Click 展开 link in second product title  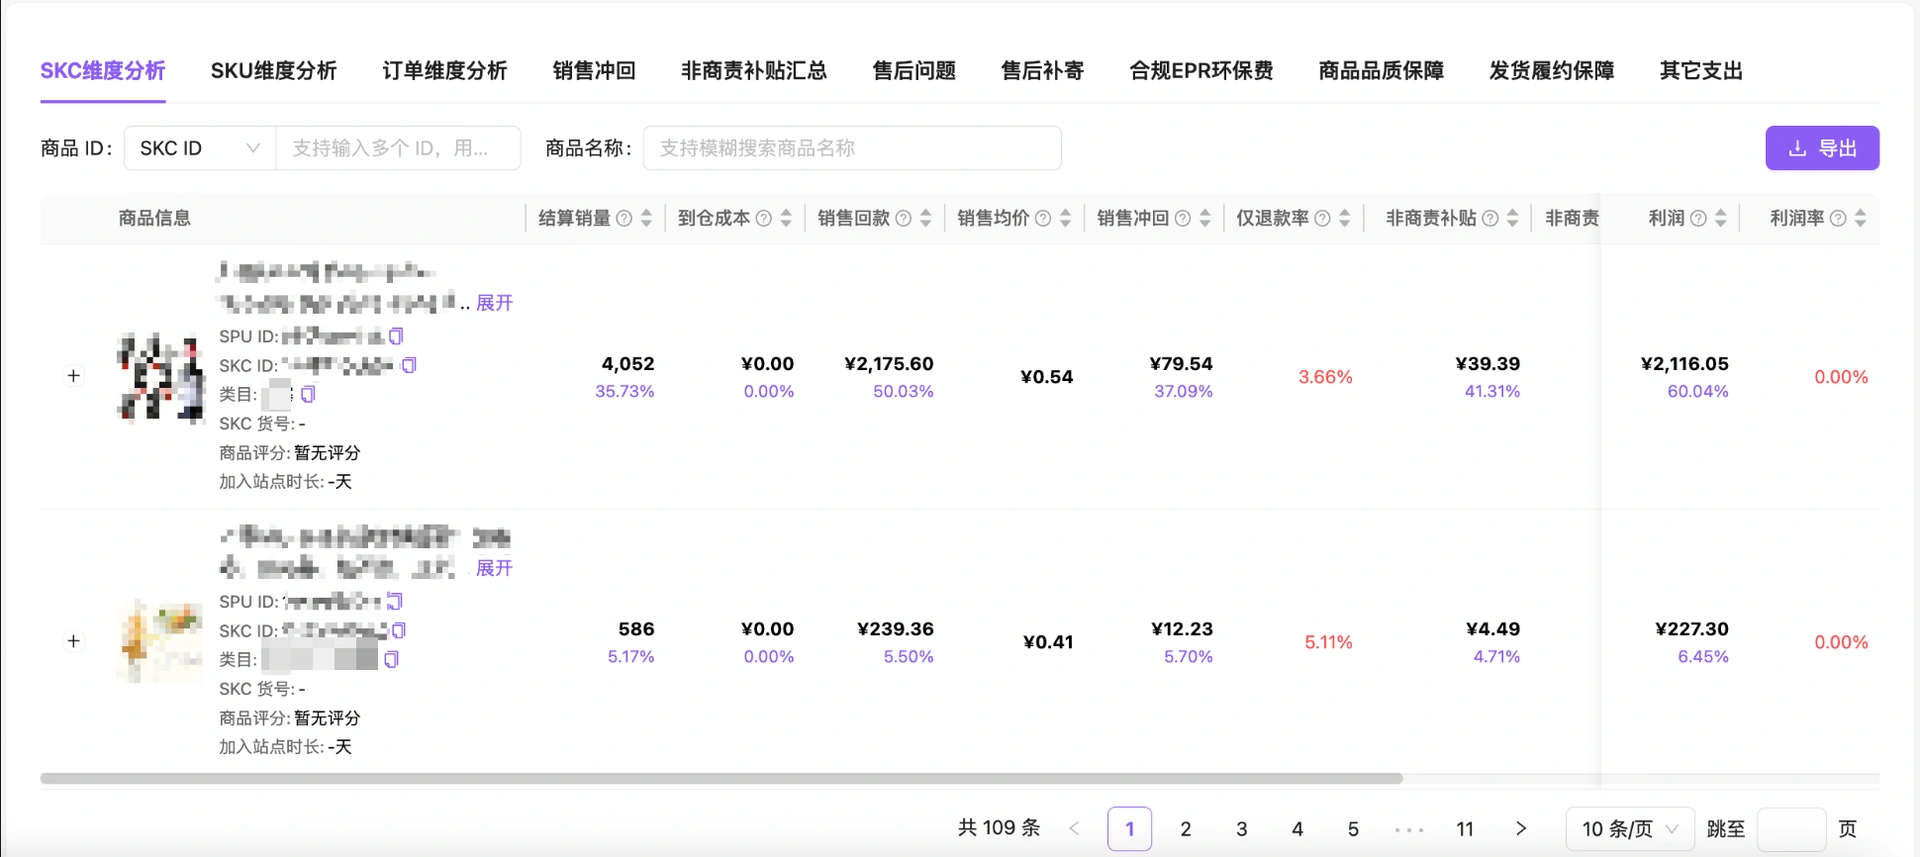click(494, 568)
